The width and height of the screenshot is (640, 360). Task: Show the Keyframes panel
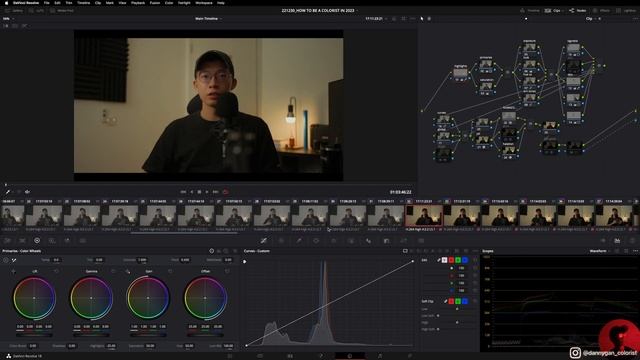(x=603, y=241)
